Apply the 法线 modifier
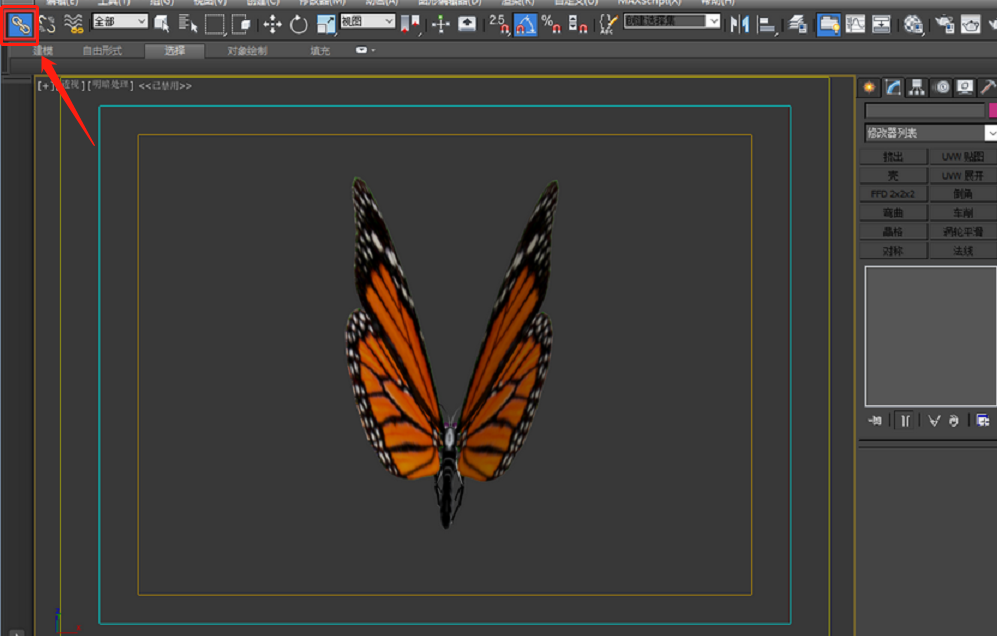This screenshot has width=997, height=636. tap(963, 251)
